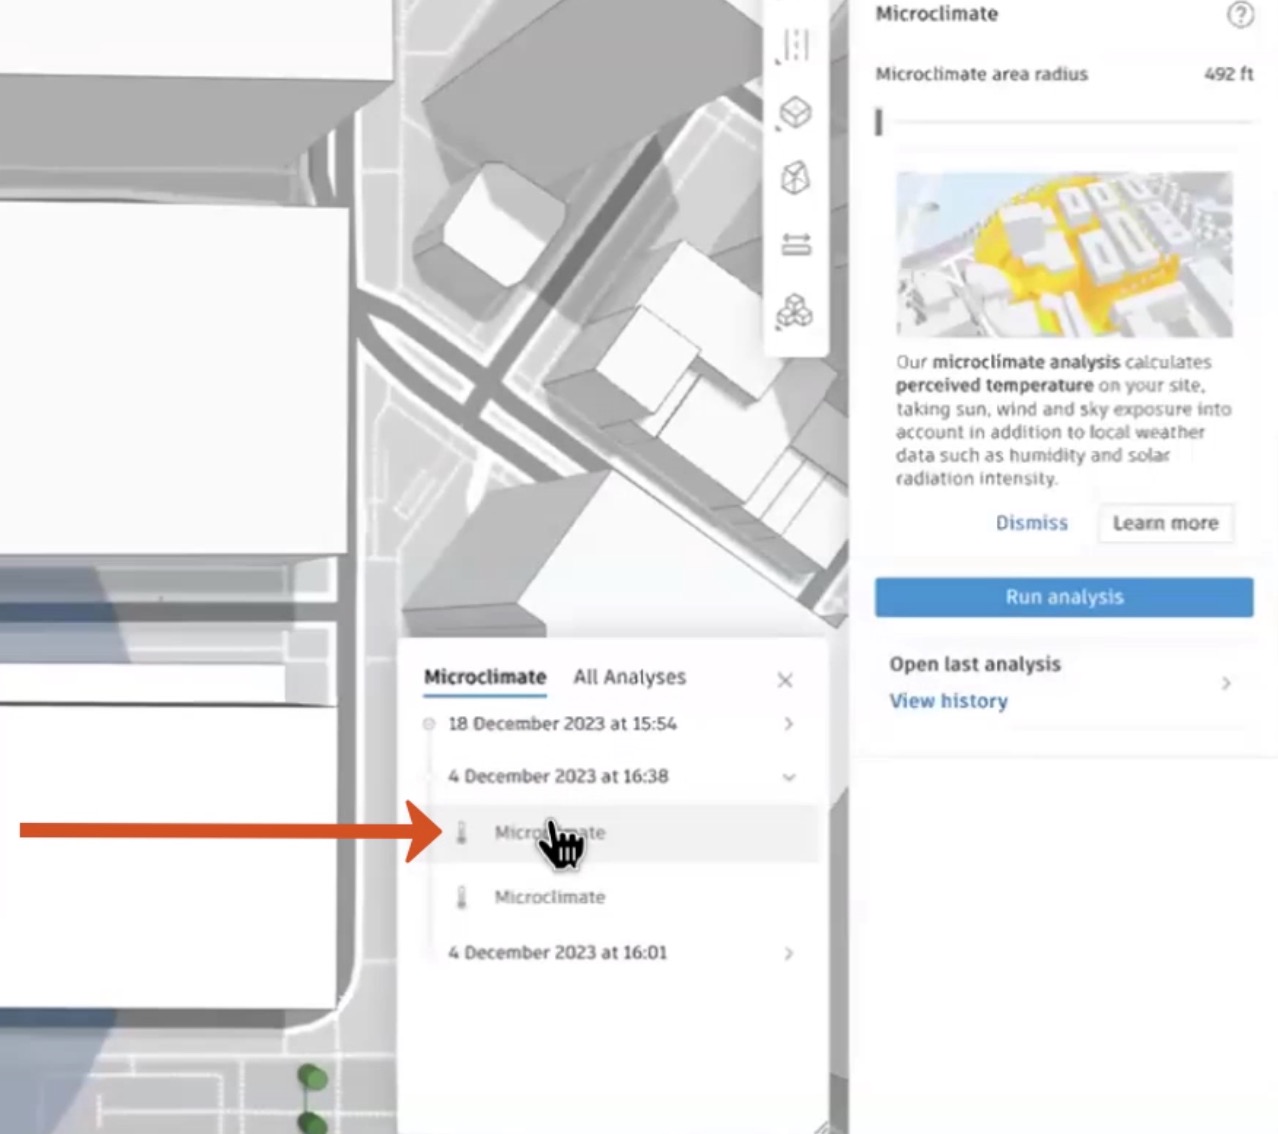Click the '4 December 2023 at 16:01' date text
Viewport: 1278px width, 1134px height.
557,952
